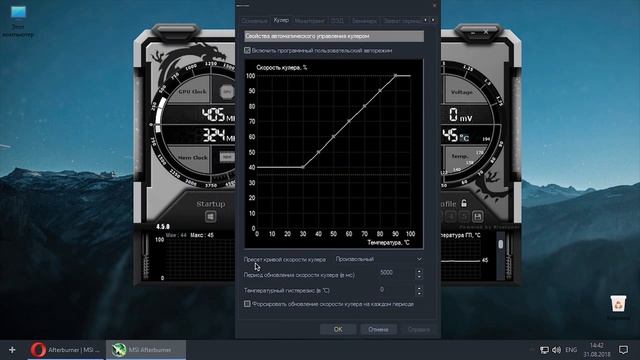Open the fan speed curve preset dropdown
Image resolution: width=640 pixels, height=360 pixels.
point(379,259)
